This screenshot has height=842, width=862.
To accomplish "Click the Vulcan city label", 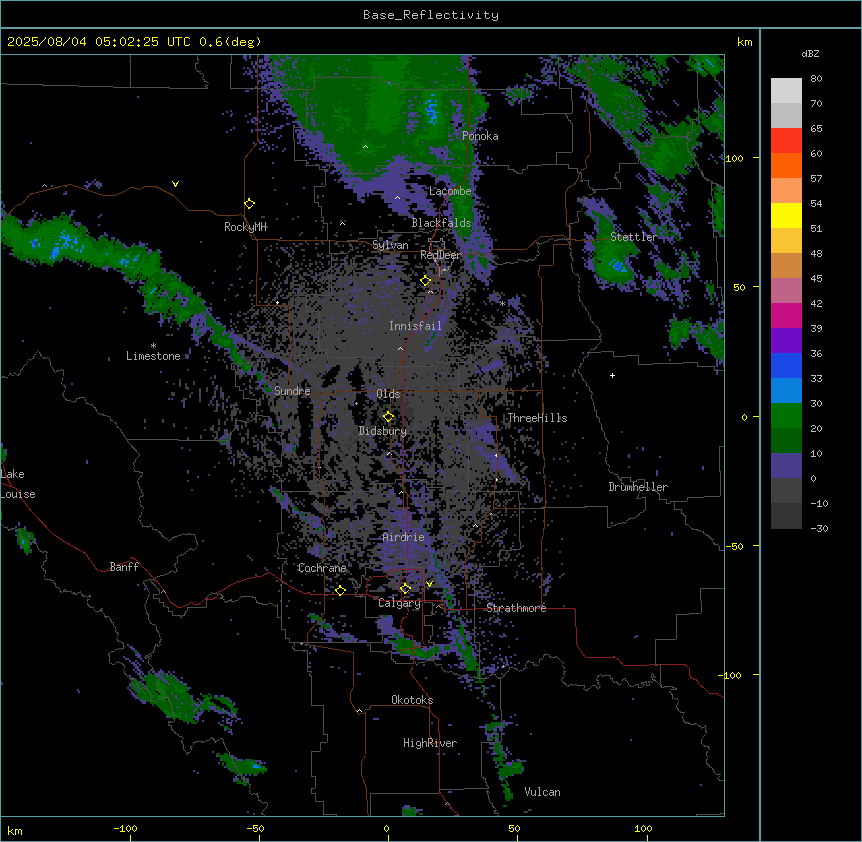I will coord(542,792).
